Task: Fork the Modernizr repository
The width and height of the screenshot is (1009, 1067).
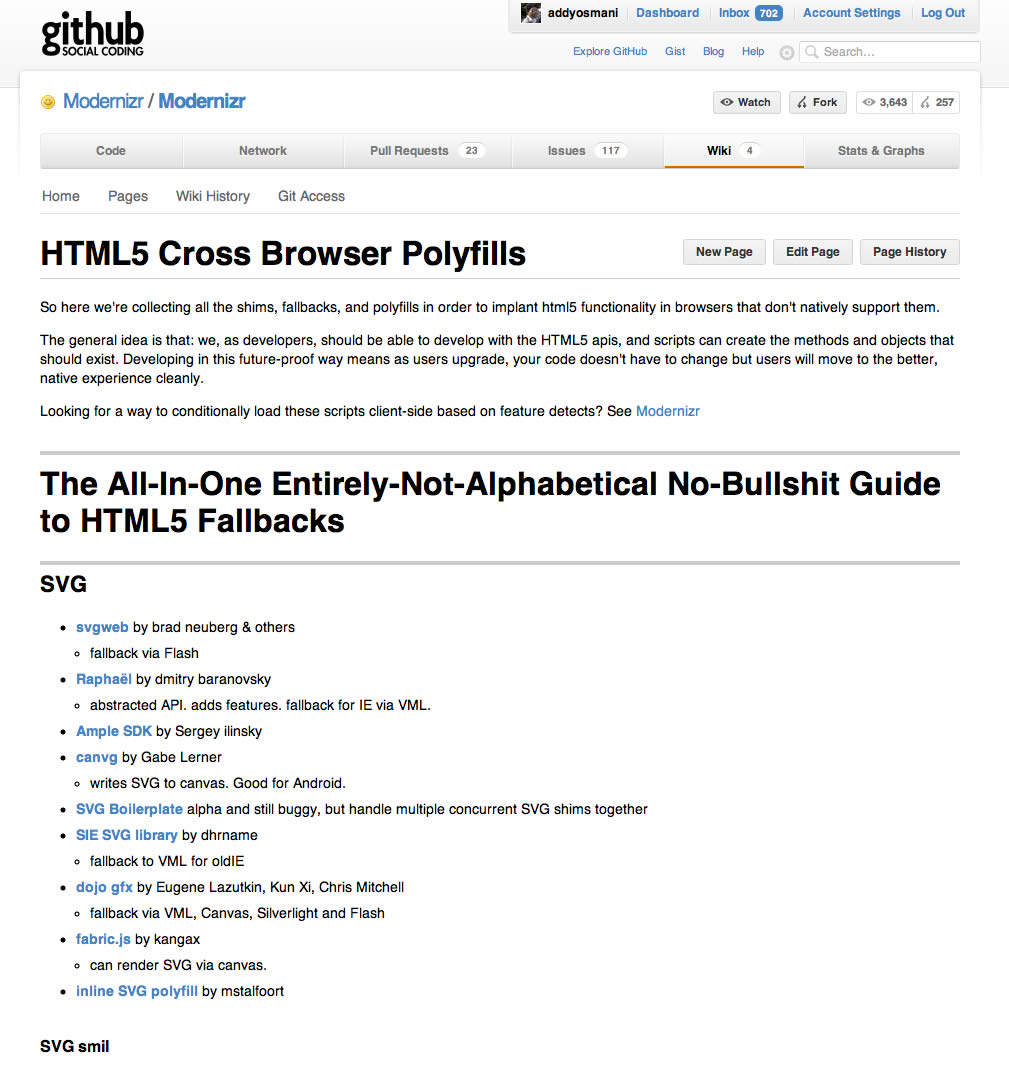Action: click(817, 102)
